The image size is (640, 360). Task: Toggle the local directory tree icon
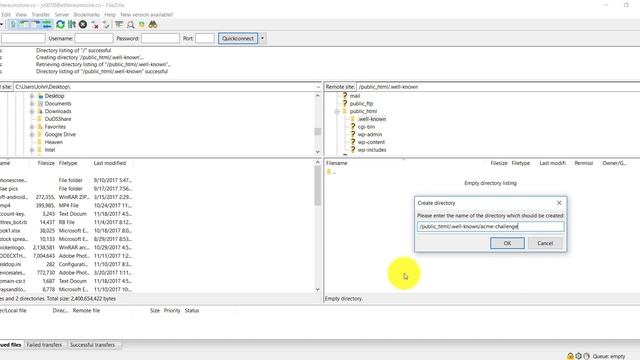click(25, 24)
